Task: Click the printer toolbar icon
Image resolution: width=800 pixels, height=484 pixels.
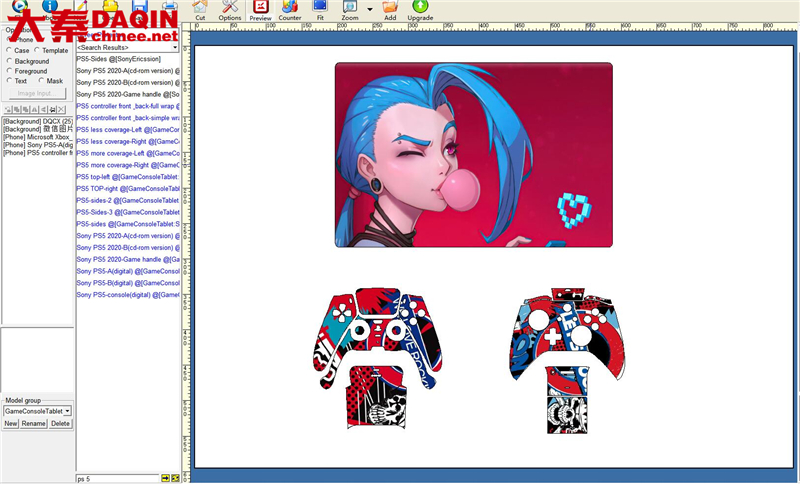Action: [169, 6]
